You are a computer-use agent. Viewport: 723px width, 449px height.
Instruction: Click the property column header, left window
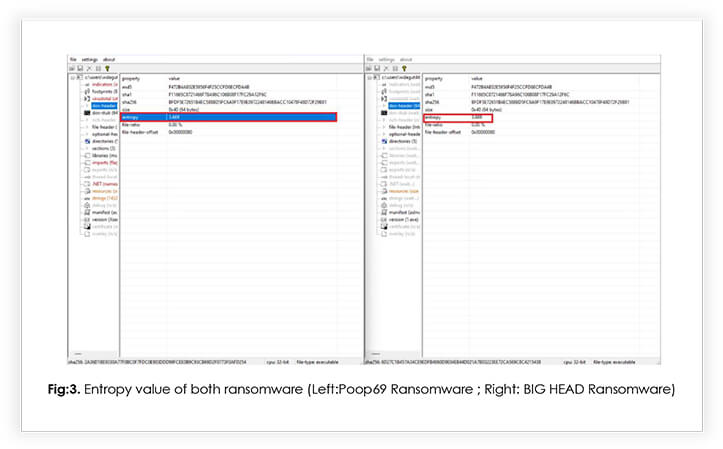pyautogui.click(x=131, y=78)
